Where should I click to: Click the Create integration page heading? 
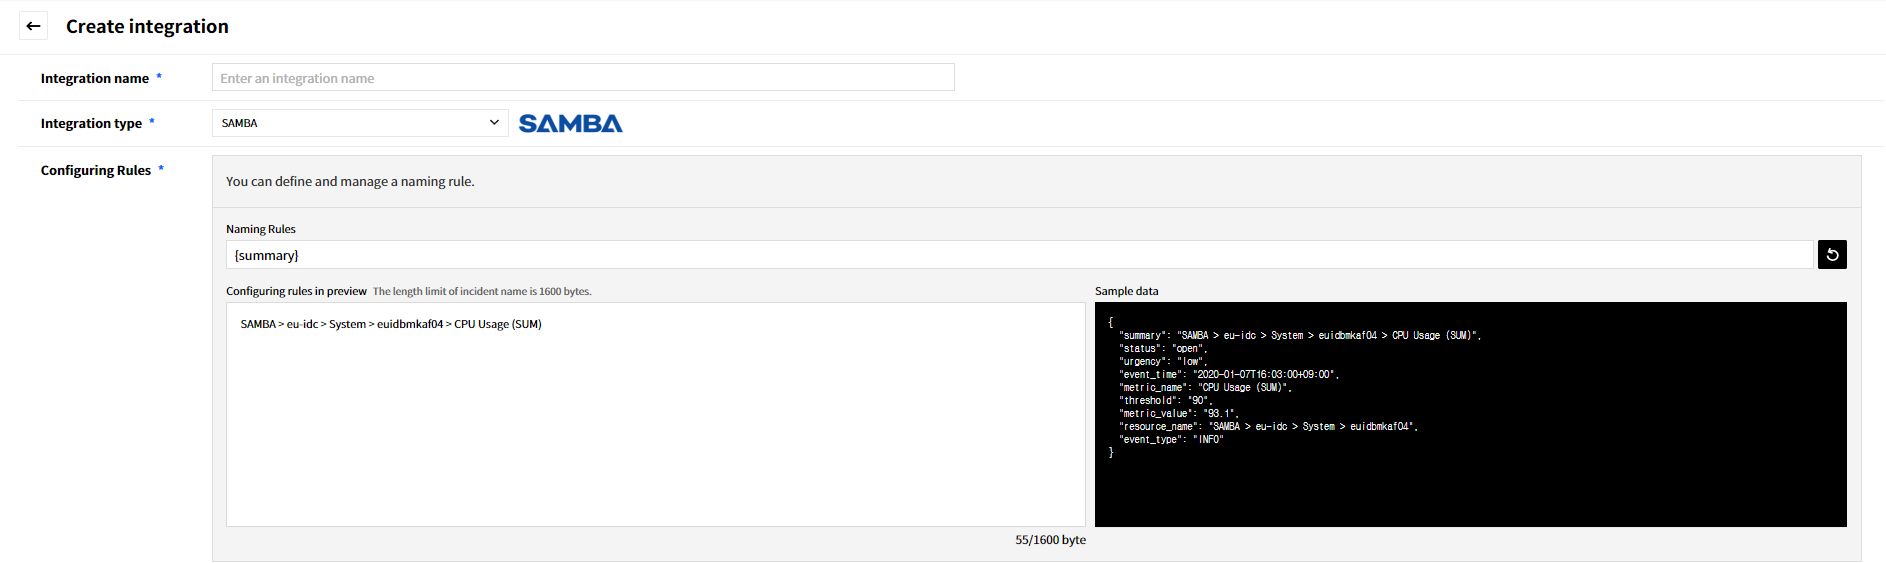coord(147,27)
